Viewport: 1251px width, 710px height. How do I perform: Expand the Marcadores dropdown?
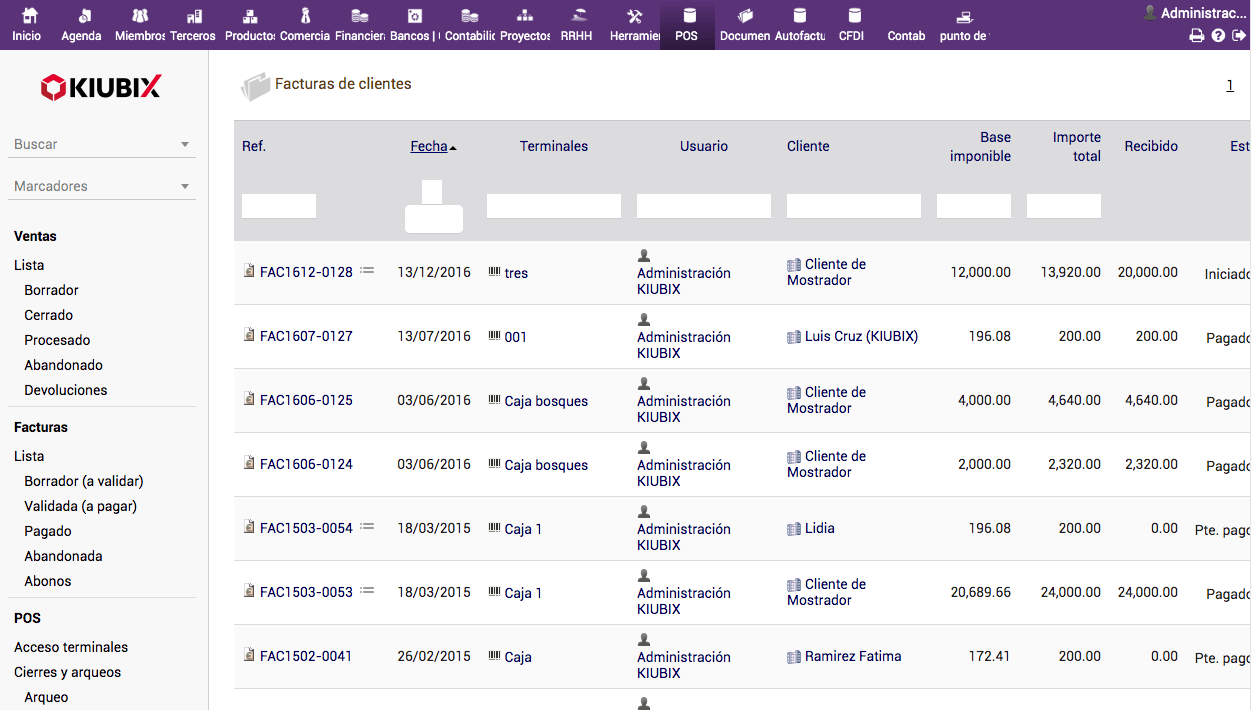tap(184, 187)
